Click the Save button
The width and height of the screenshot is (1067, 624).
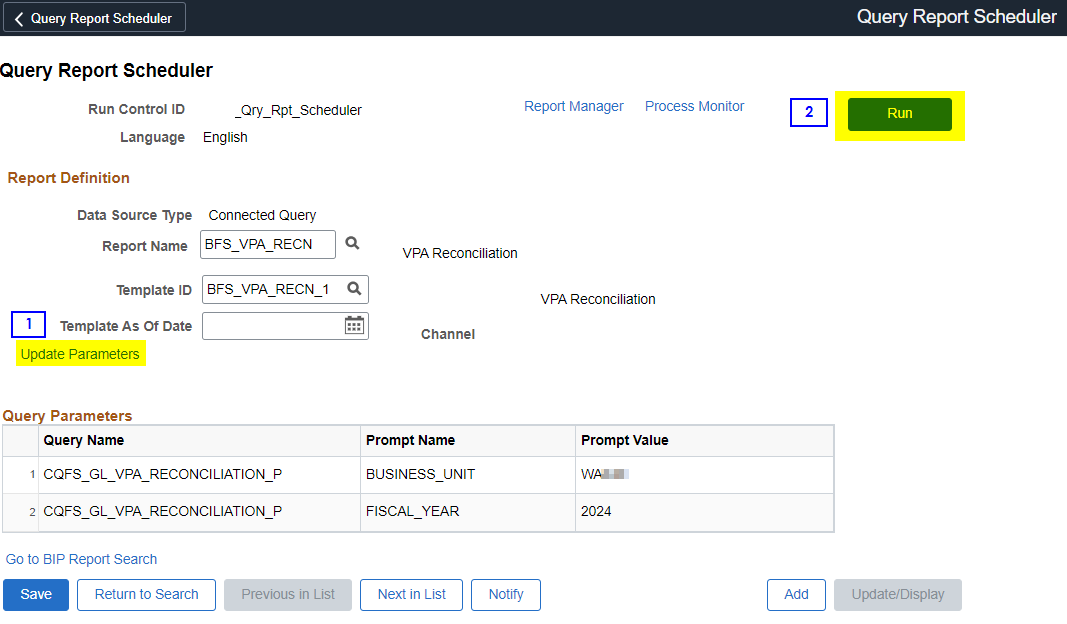click(36, 594)
